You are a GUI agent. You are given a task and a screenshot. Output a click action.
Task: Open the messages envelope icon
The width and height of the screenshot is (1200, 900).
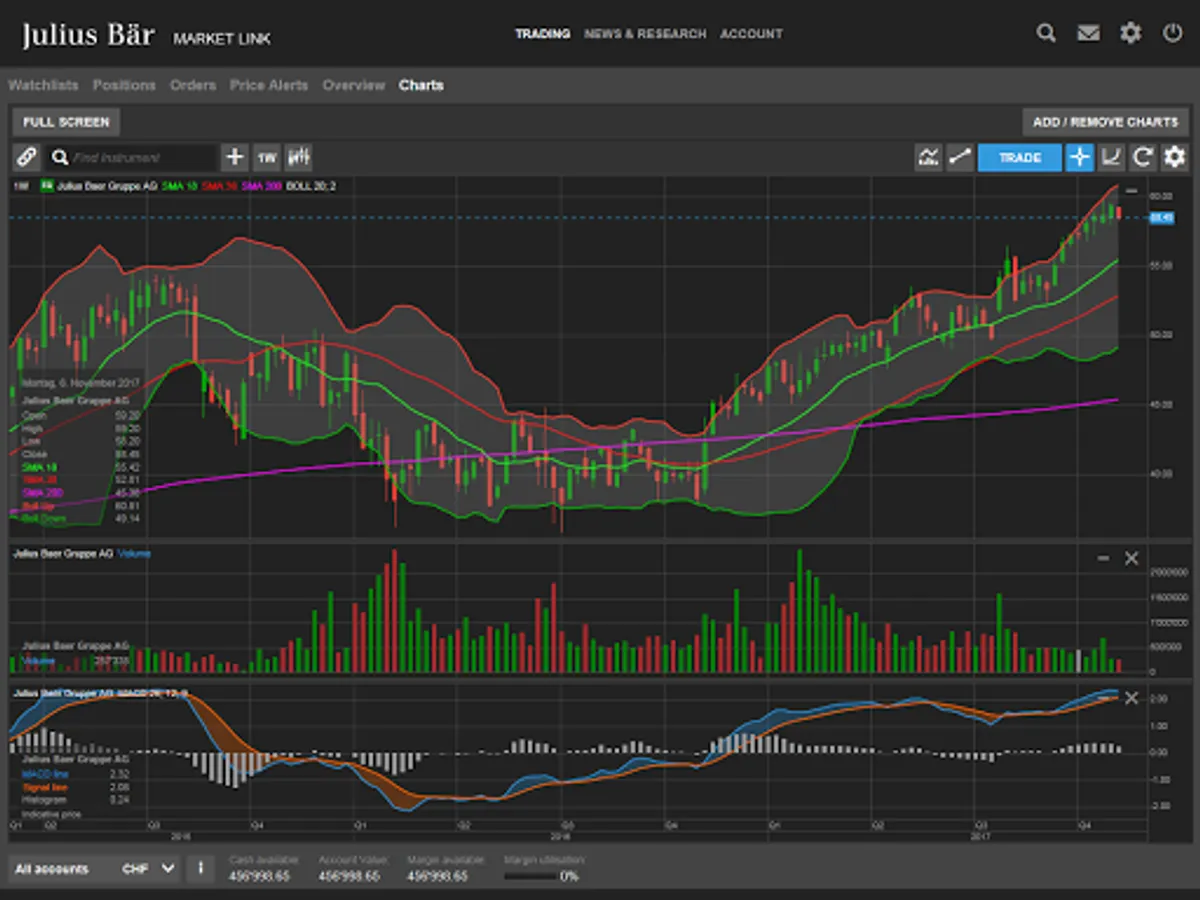coord(1088,34)
